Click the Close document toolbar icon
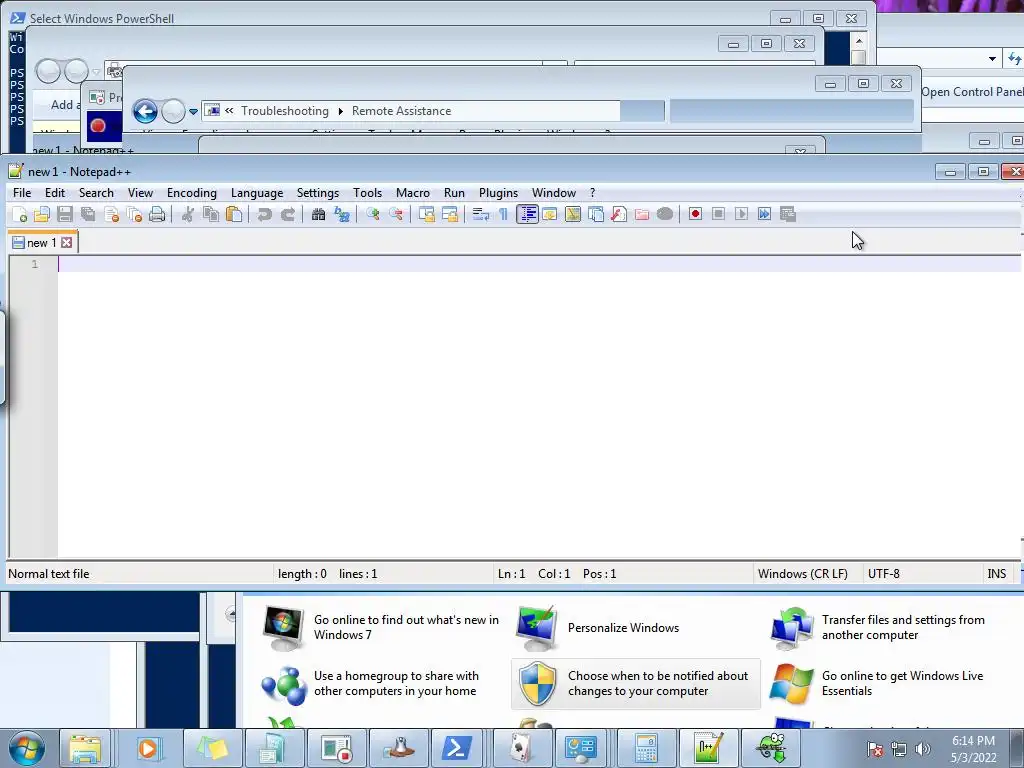Screen dimensions: 1024x768 tap(112, 214)
